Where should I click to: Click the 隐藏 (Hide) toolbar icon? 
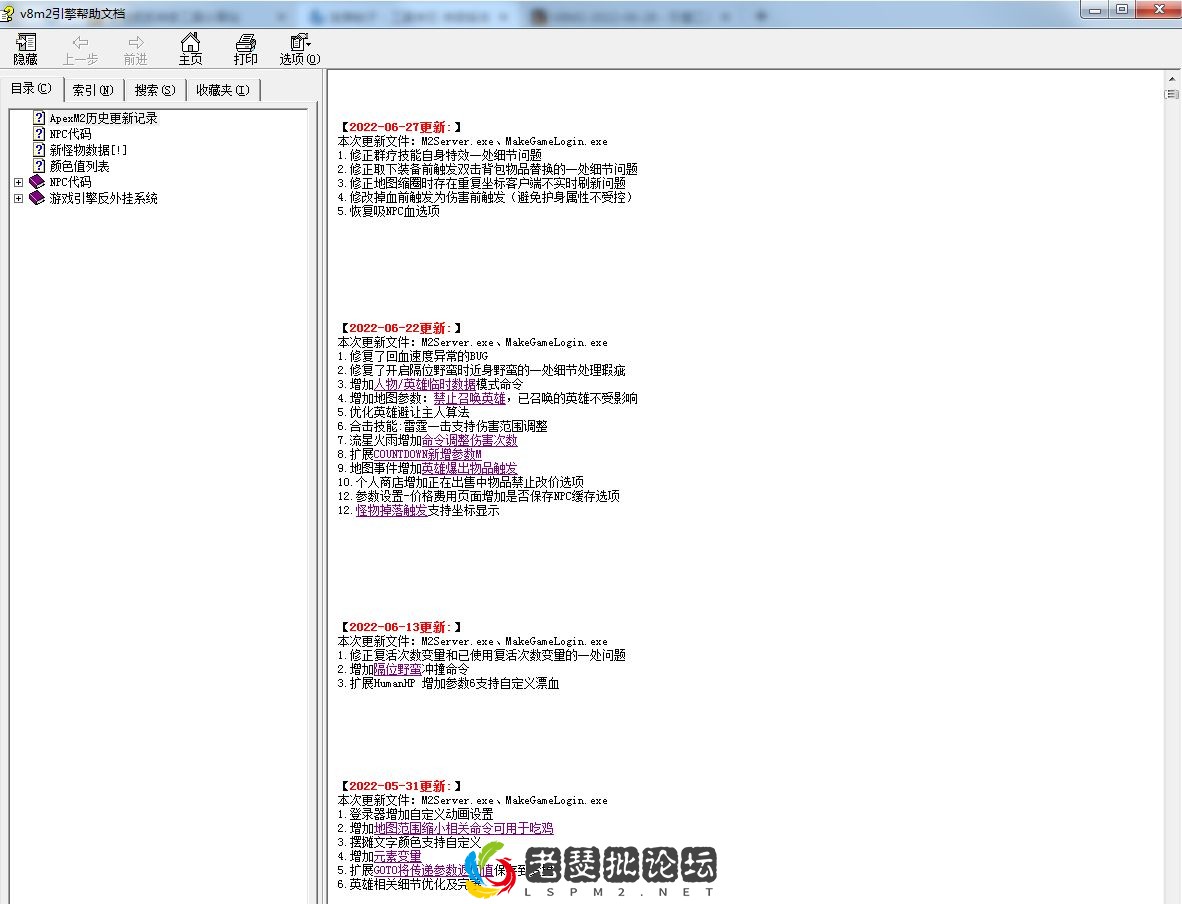pyautogui.click(x=24, y=45)
